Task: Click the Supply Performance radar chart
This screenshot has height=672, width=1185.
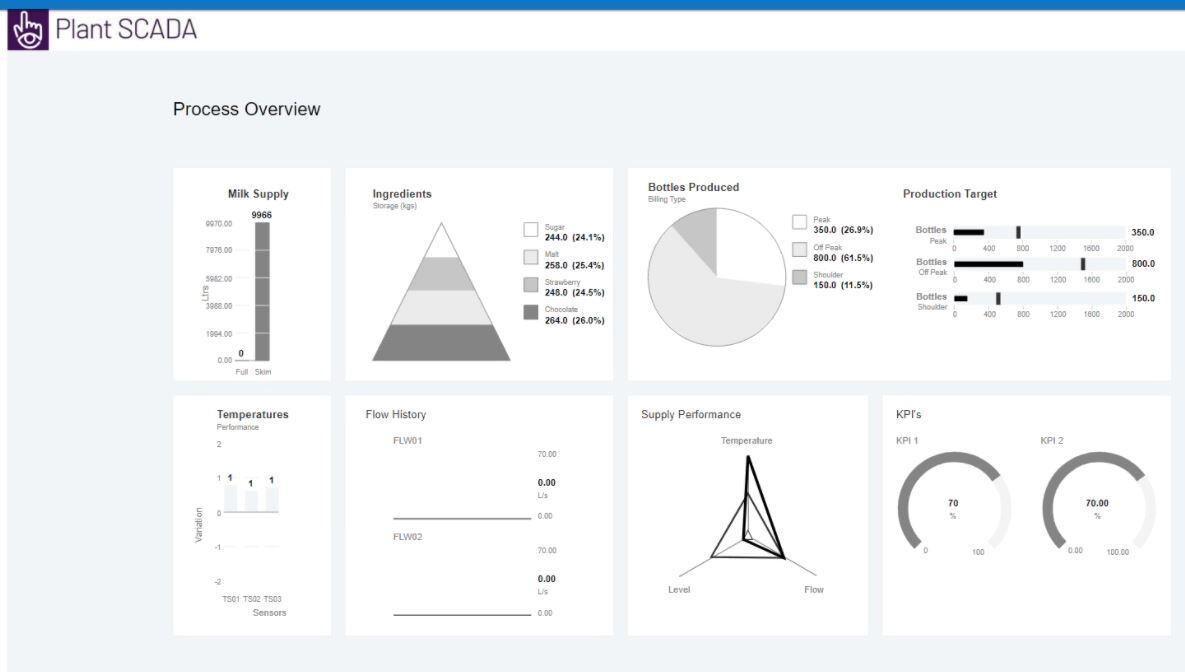Action: [748, 520]
